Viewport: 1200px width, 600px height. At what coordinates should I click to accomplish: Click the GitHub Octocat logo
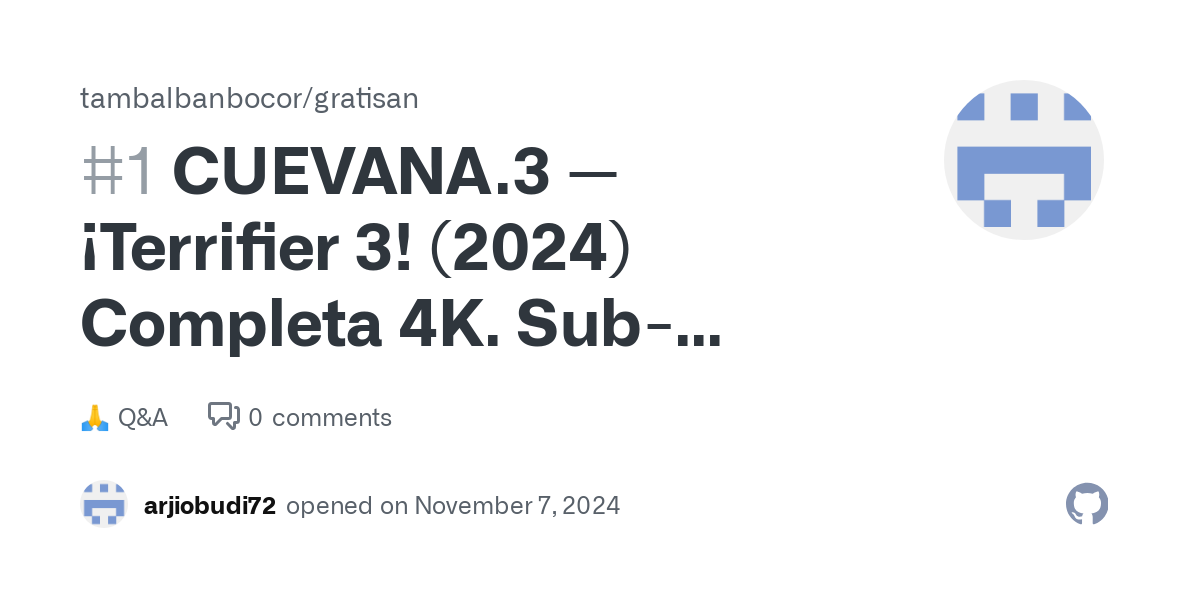1087,505
